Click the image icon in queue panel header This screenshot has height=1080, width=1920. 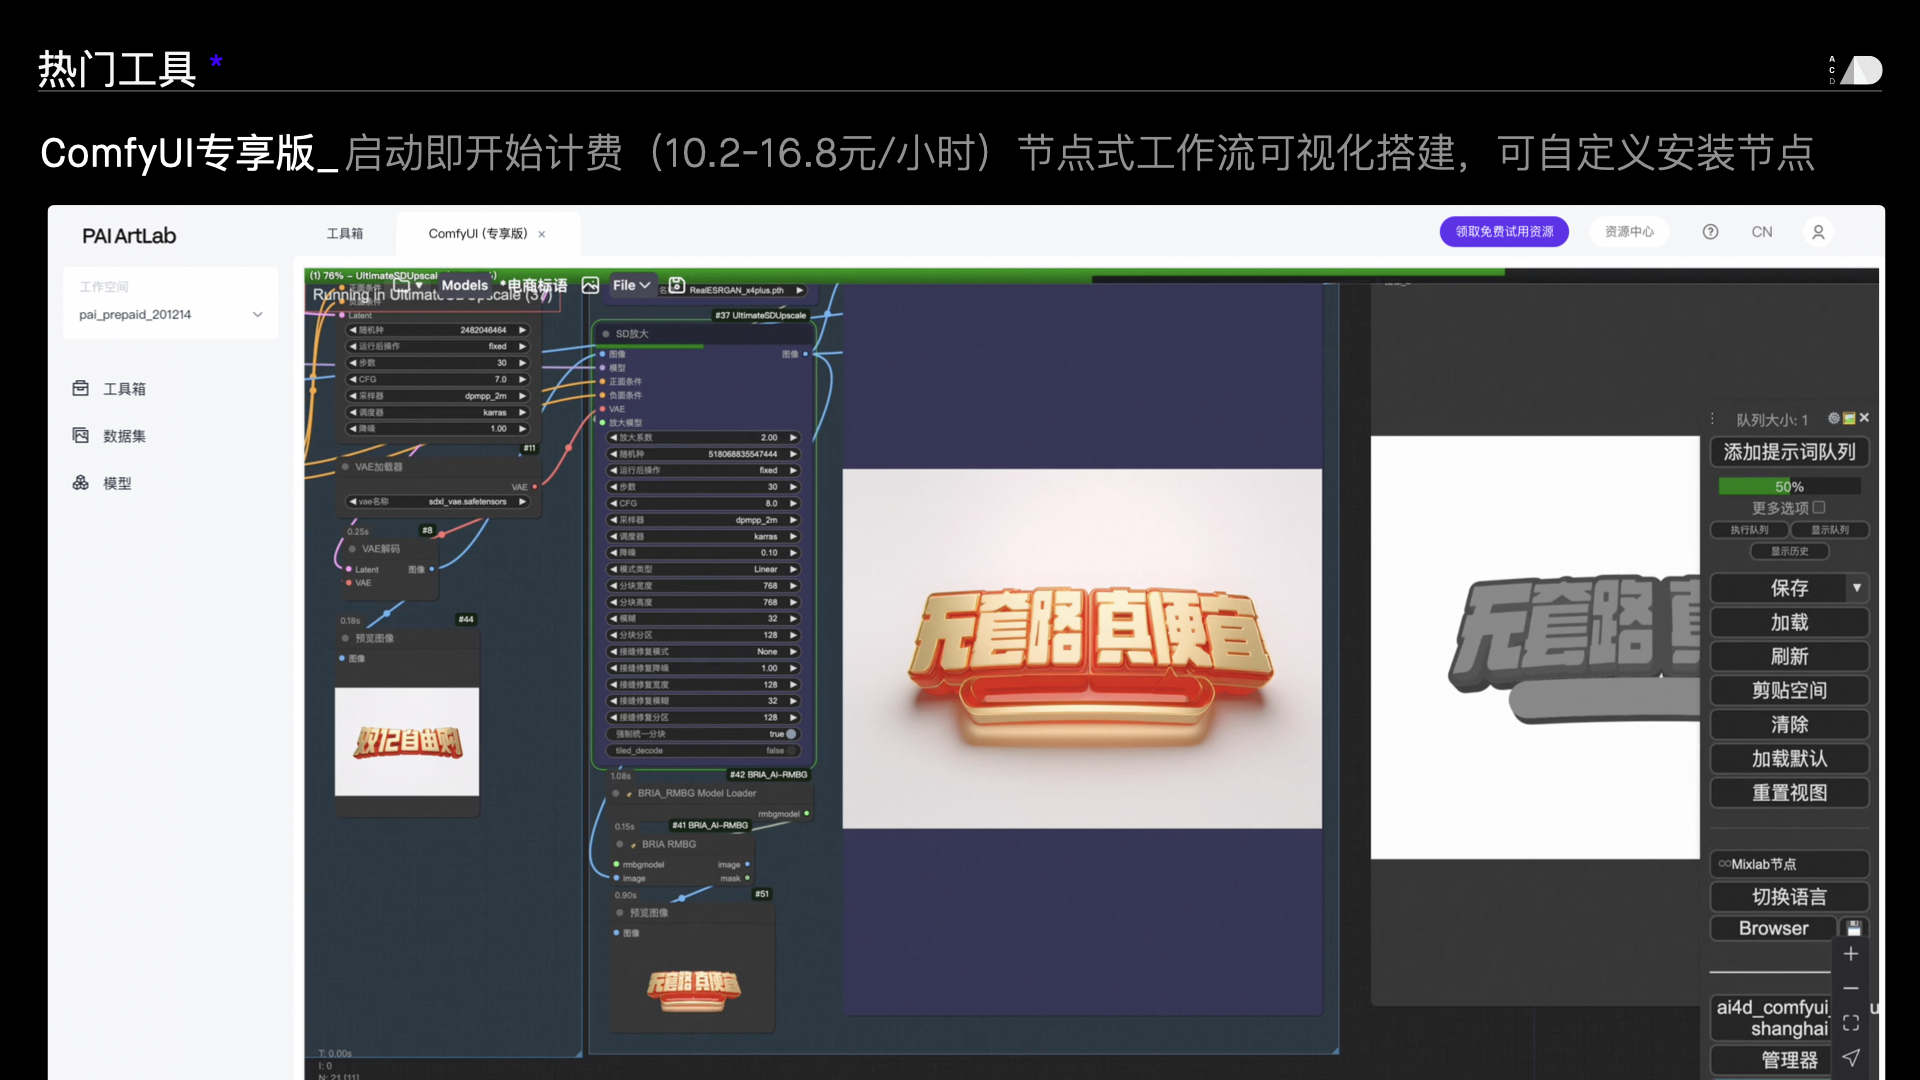point(1849,418)
